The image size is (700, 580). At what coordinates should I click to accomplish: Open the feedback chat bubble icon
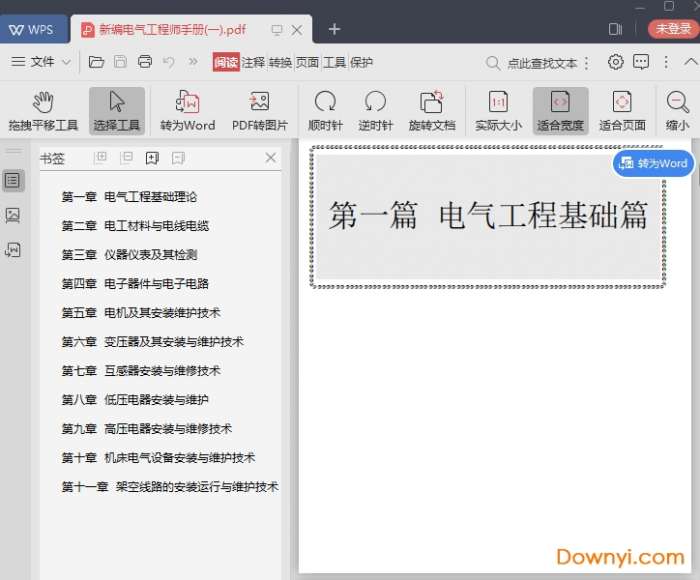(x=641, y=62)
